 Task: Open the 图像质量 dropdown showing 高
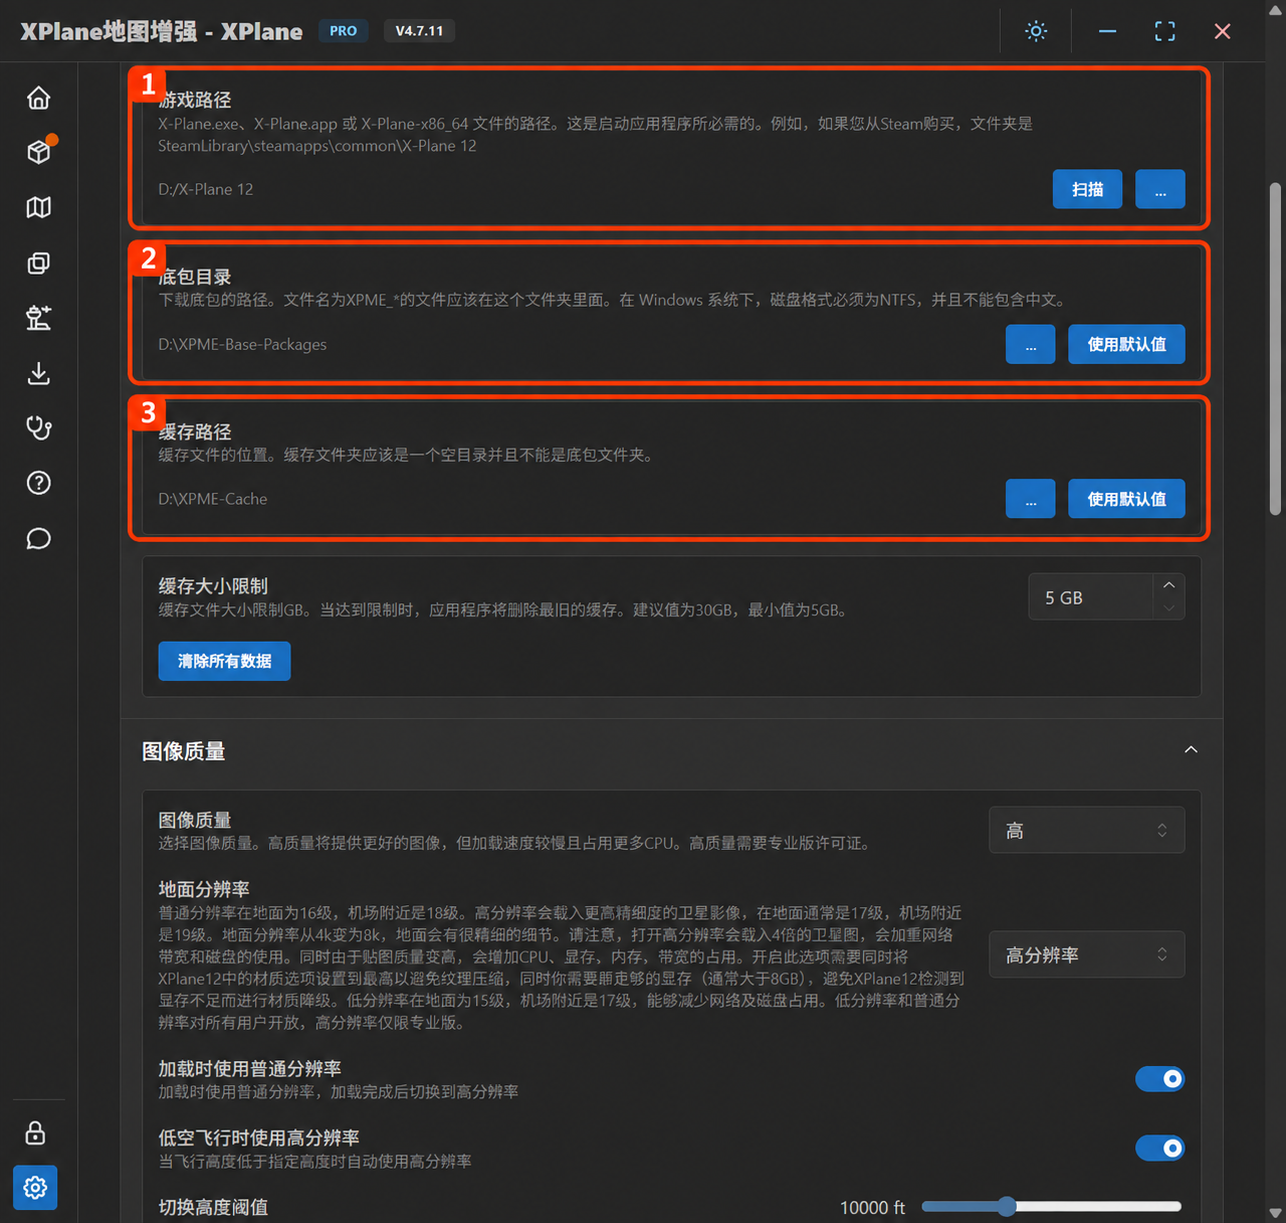coord(1086,830)
